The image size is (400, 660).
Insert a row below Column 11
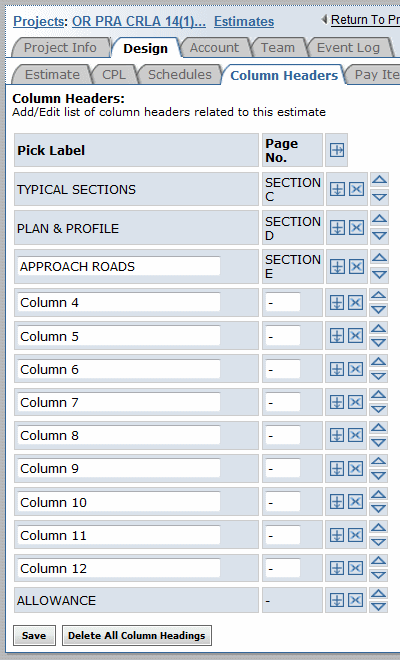(336, 535)
